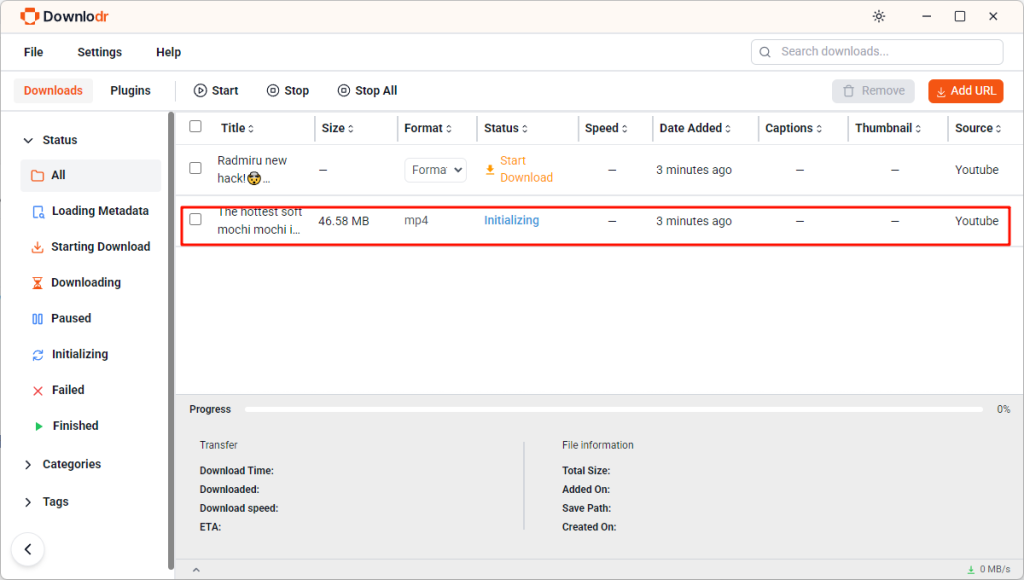The width and height of the screenshot is (1024, 580).
Task: Check the Radmiru new hack row checkbox
Action: (x=196, y=169)
